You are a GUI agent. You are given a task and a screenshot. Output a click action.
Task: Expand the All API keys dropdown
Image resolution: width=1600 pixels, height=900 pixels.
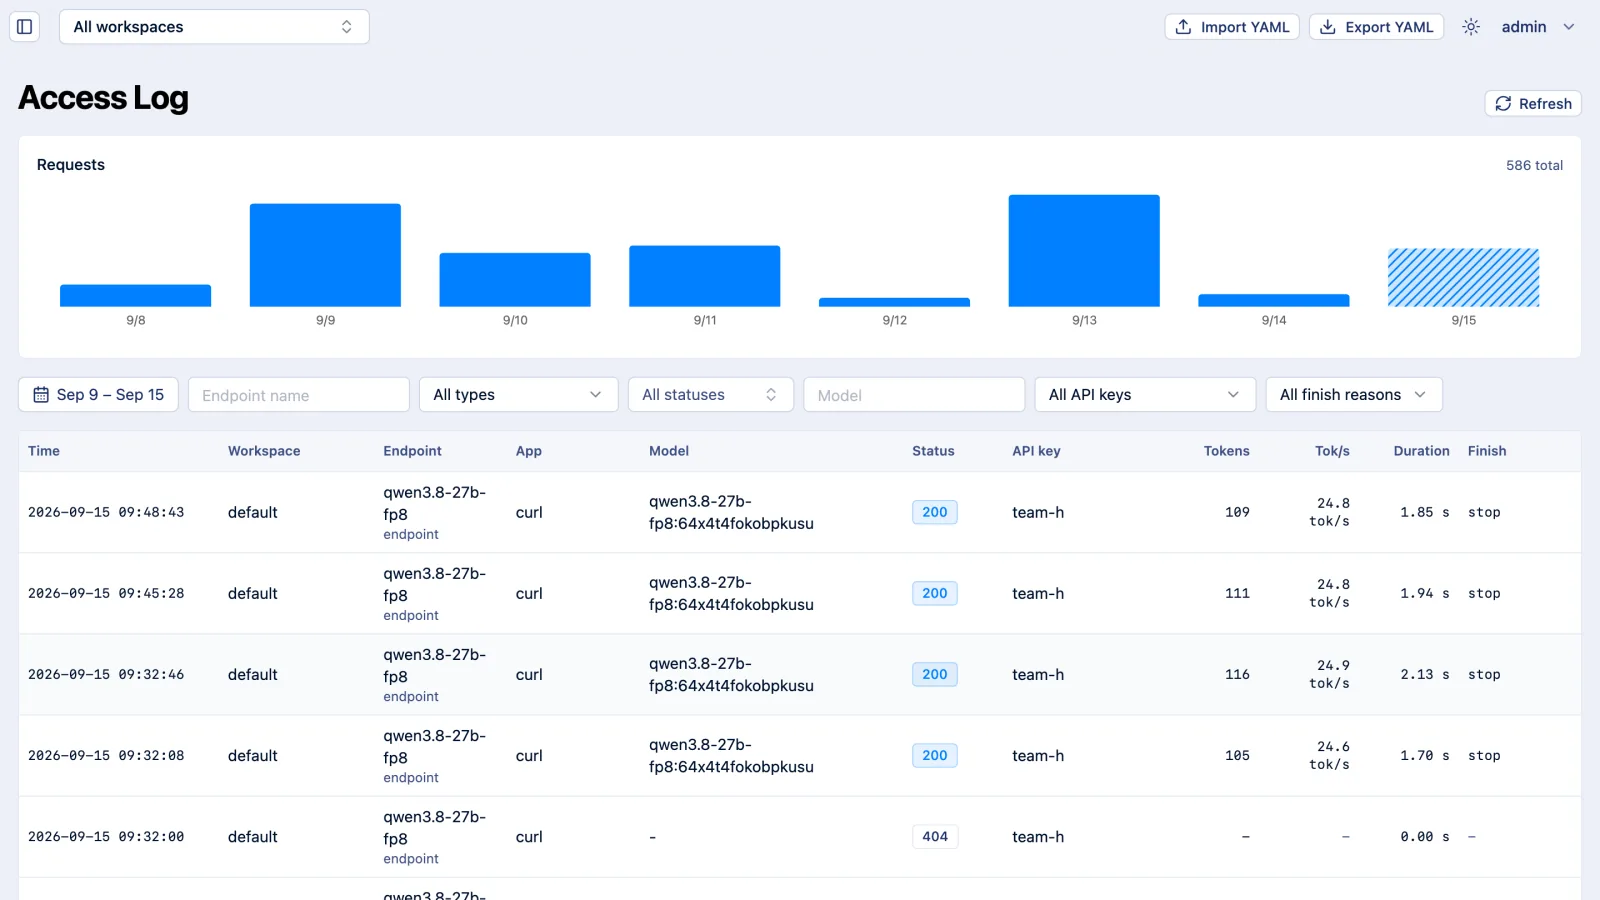(x=1145, y=395)
